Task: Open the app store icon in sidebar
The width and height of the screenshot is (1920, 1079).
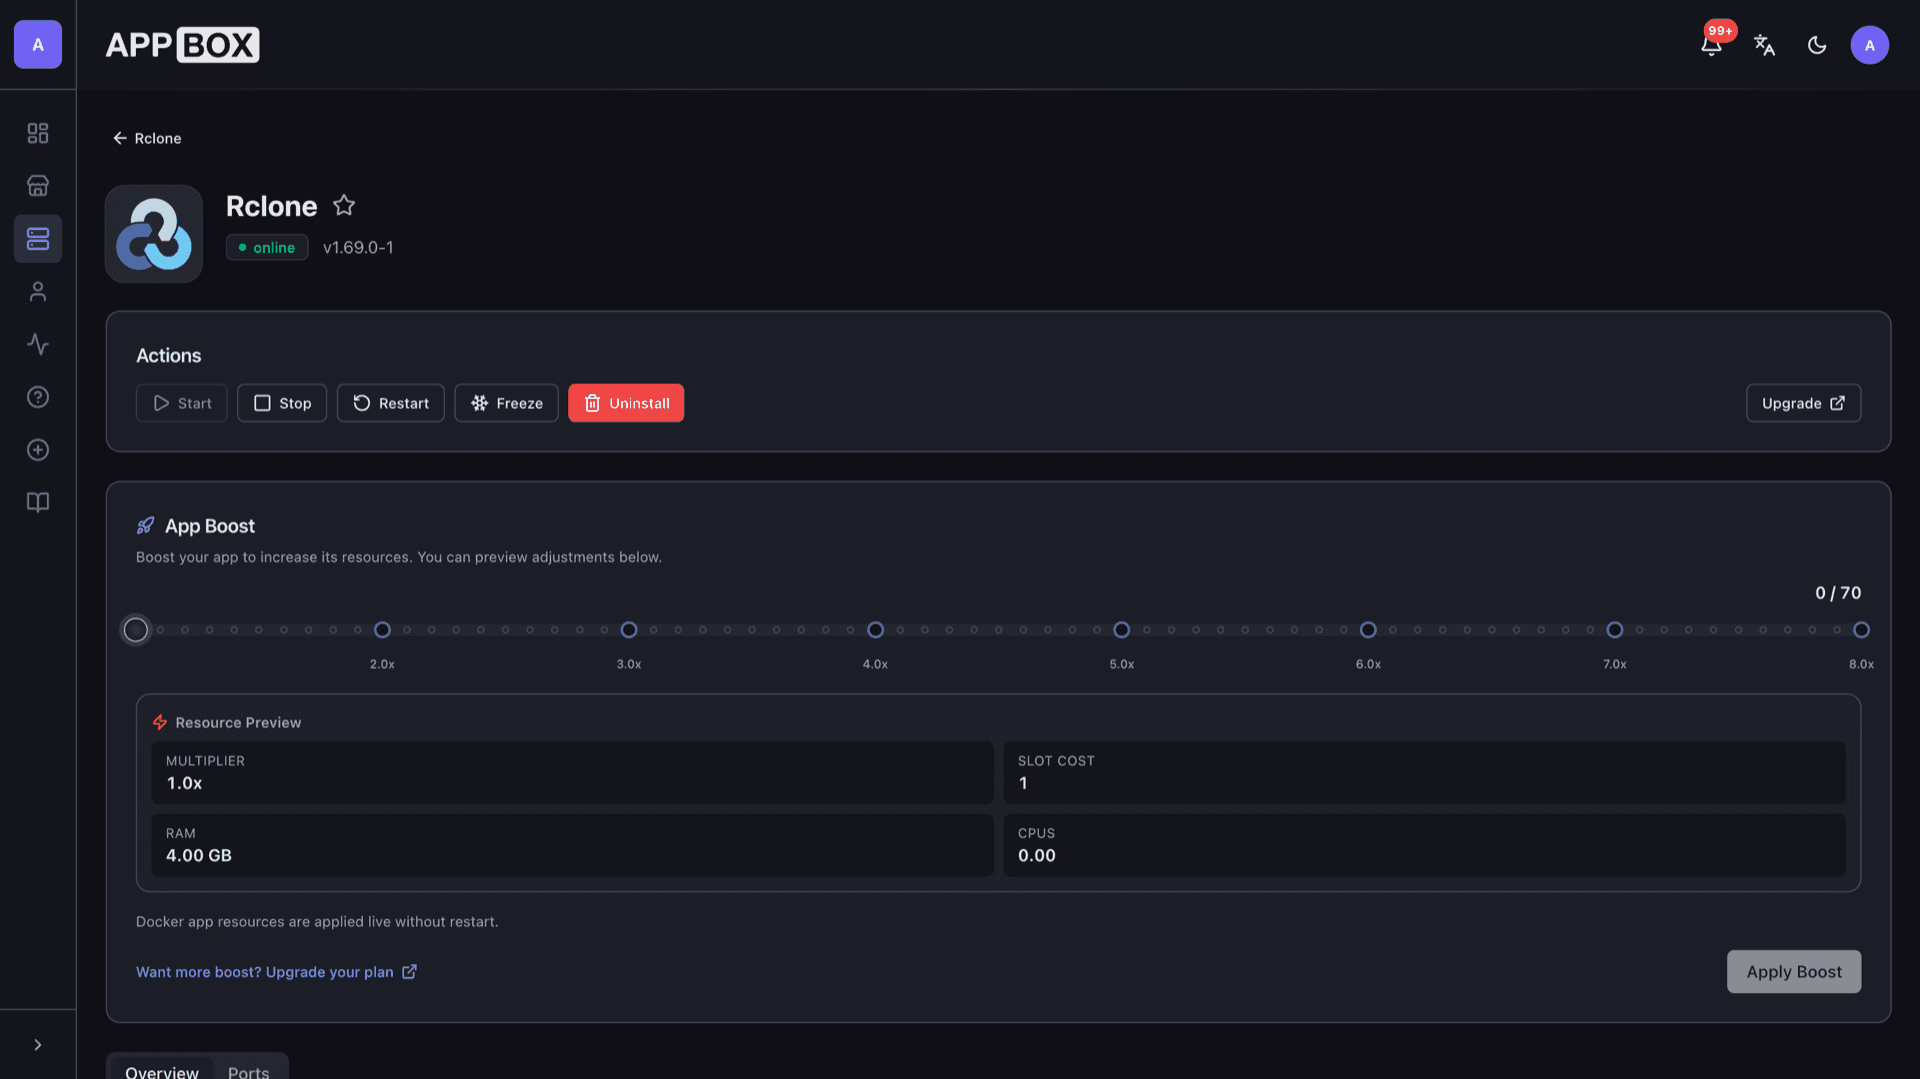Action: pyautogui.click(x=38, y=186)
